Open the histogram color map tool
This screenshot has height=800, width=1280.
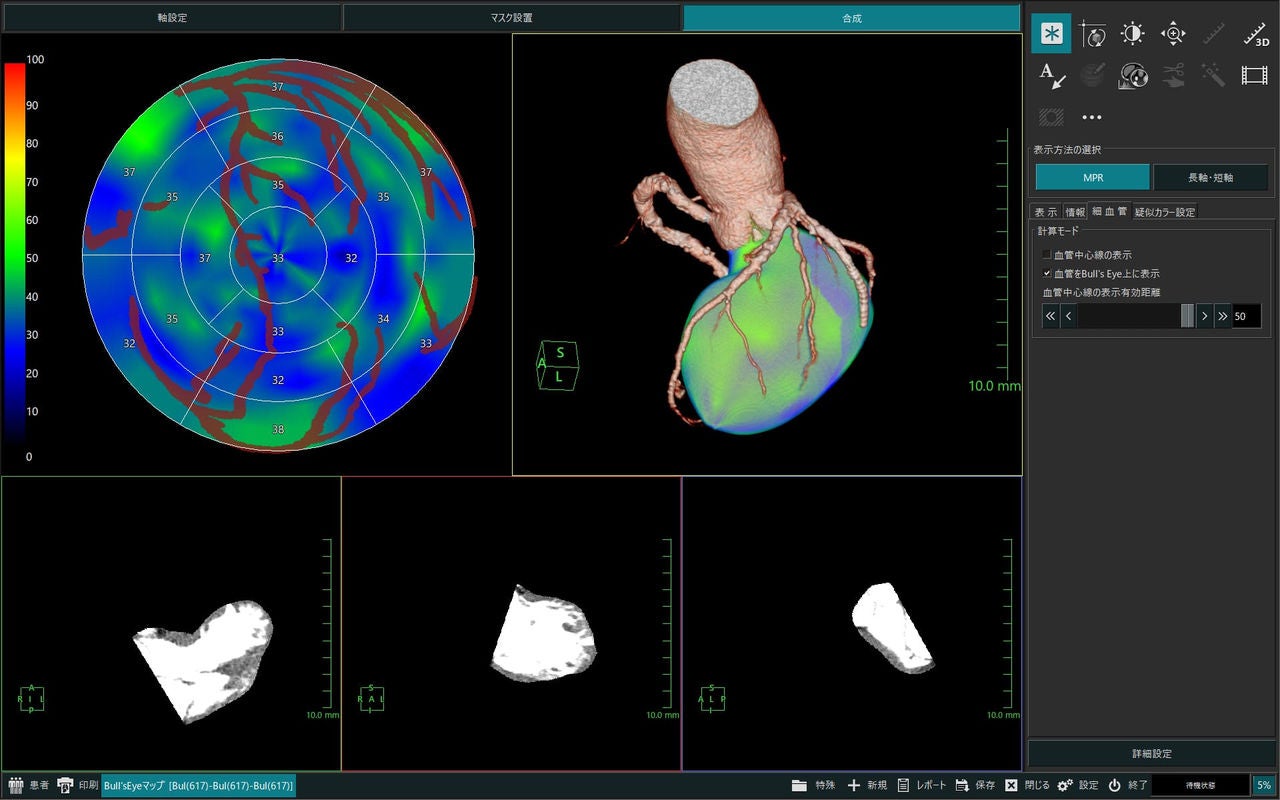click(1132, 75)
